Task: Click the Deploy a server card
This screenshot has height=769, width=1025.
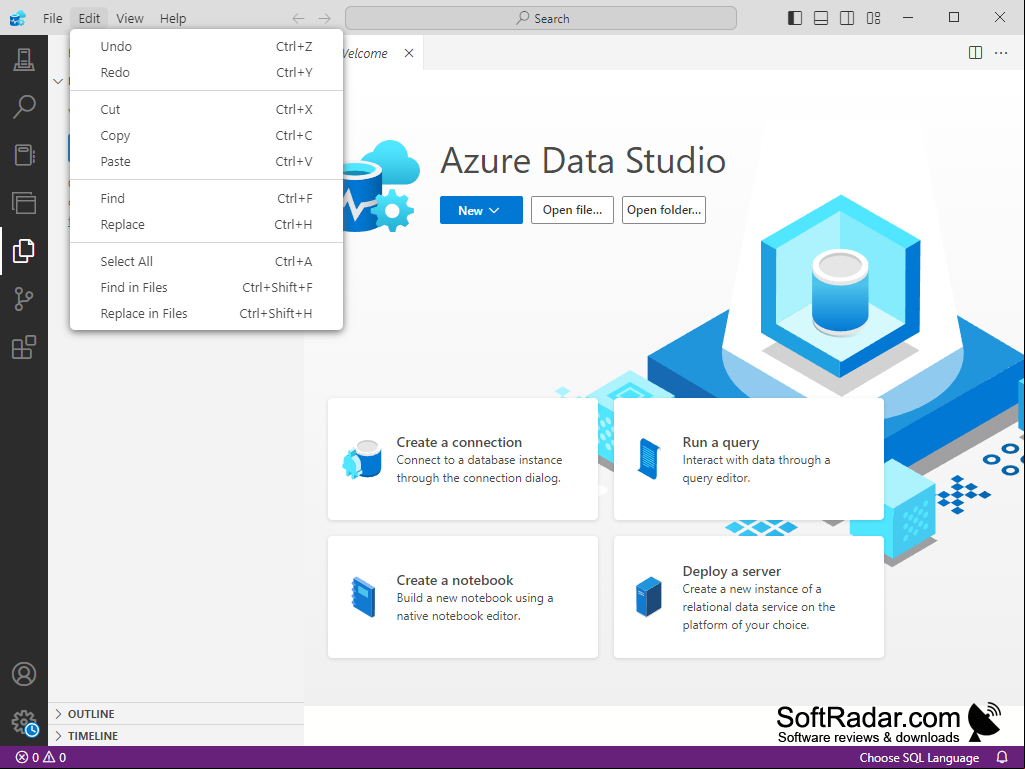Action: click(748, 597)
